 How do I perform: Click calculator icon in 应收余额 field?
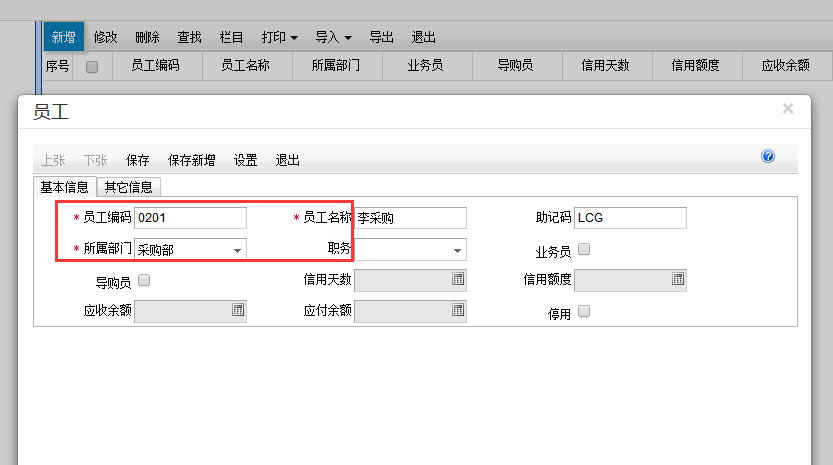click(238, 311)
